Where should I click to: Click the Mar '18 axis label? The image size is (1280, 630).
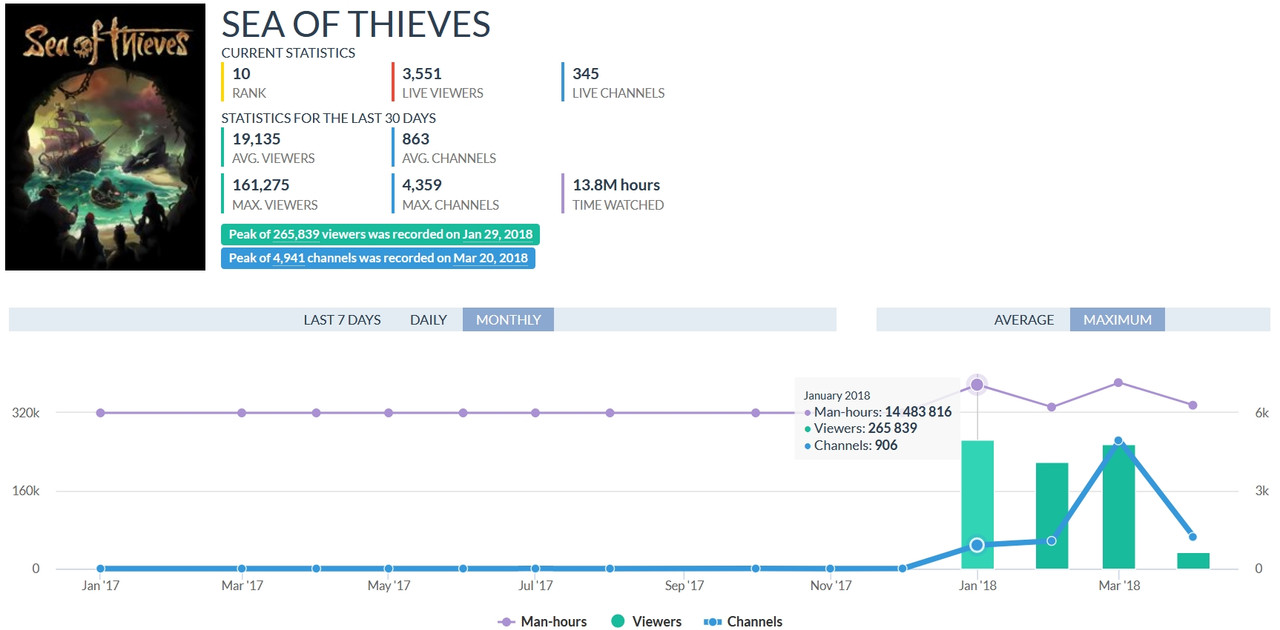click(1119, 586)
